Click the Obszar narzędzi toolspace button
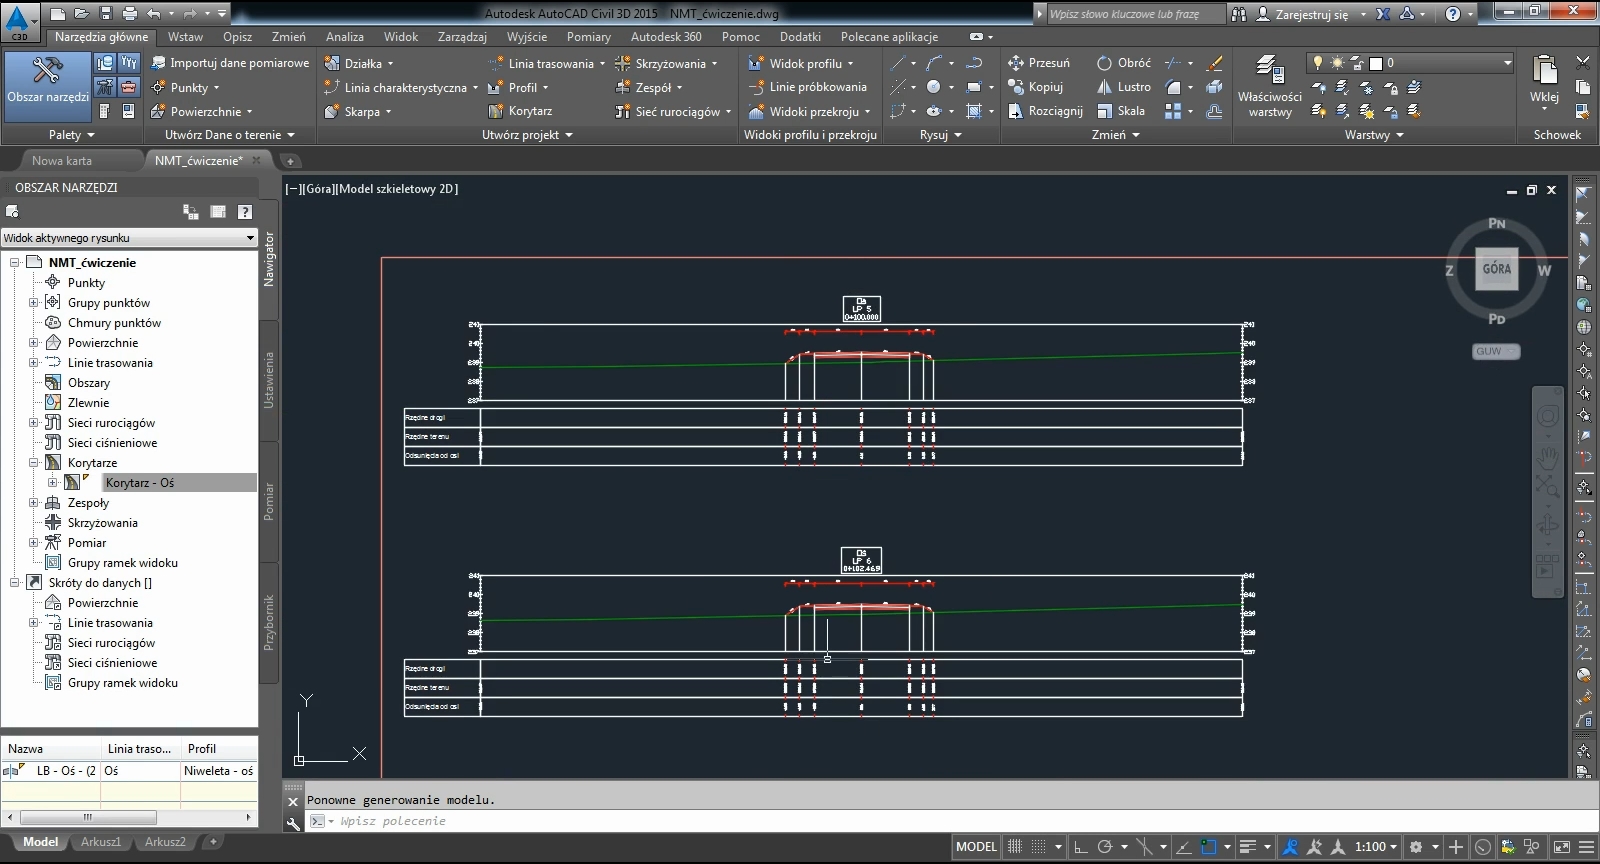The width and height of the screenshot is (1600, 864). tap(47, 80)
